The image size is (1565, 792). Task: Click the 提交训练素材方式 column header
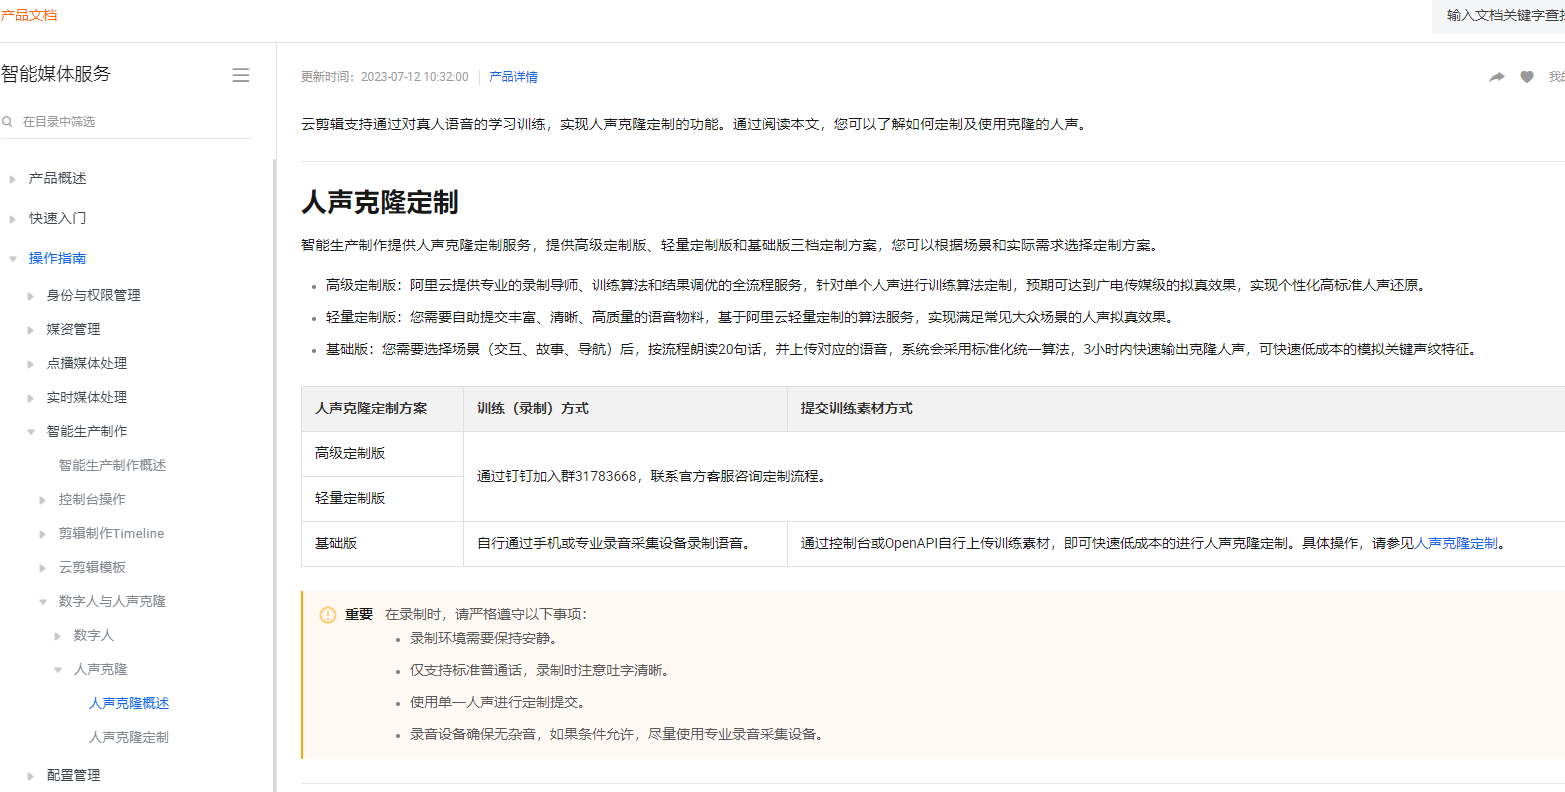click(1176, 409)
